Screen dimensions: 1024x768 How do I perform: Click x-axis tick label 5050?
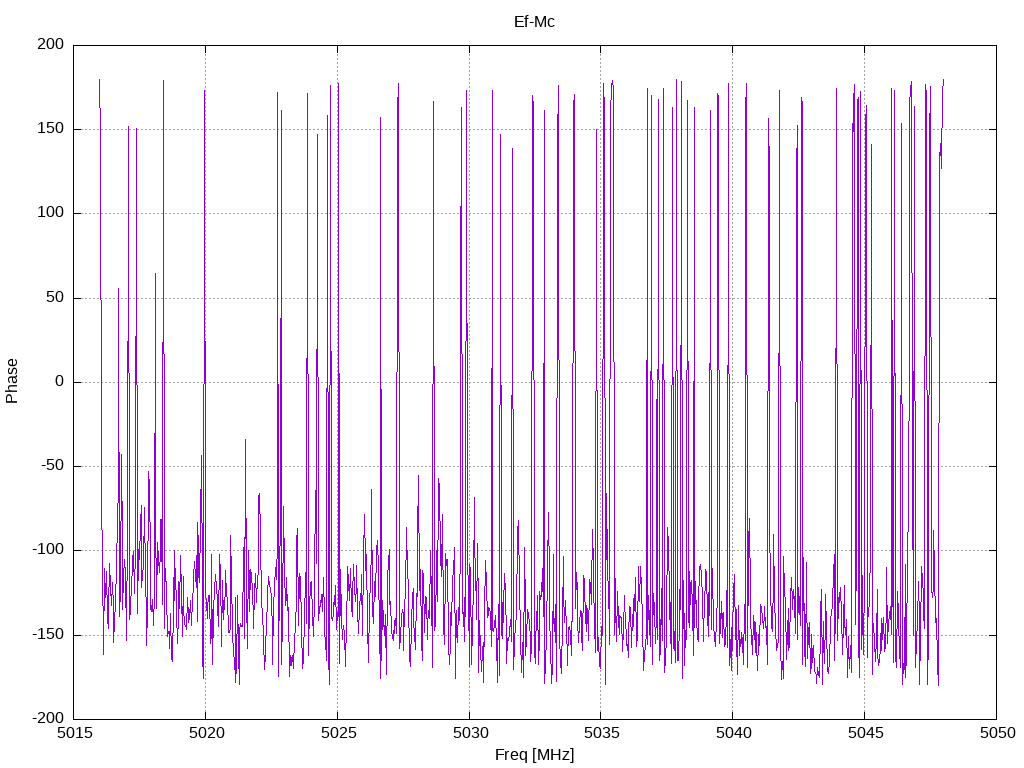[997, 733]
